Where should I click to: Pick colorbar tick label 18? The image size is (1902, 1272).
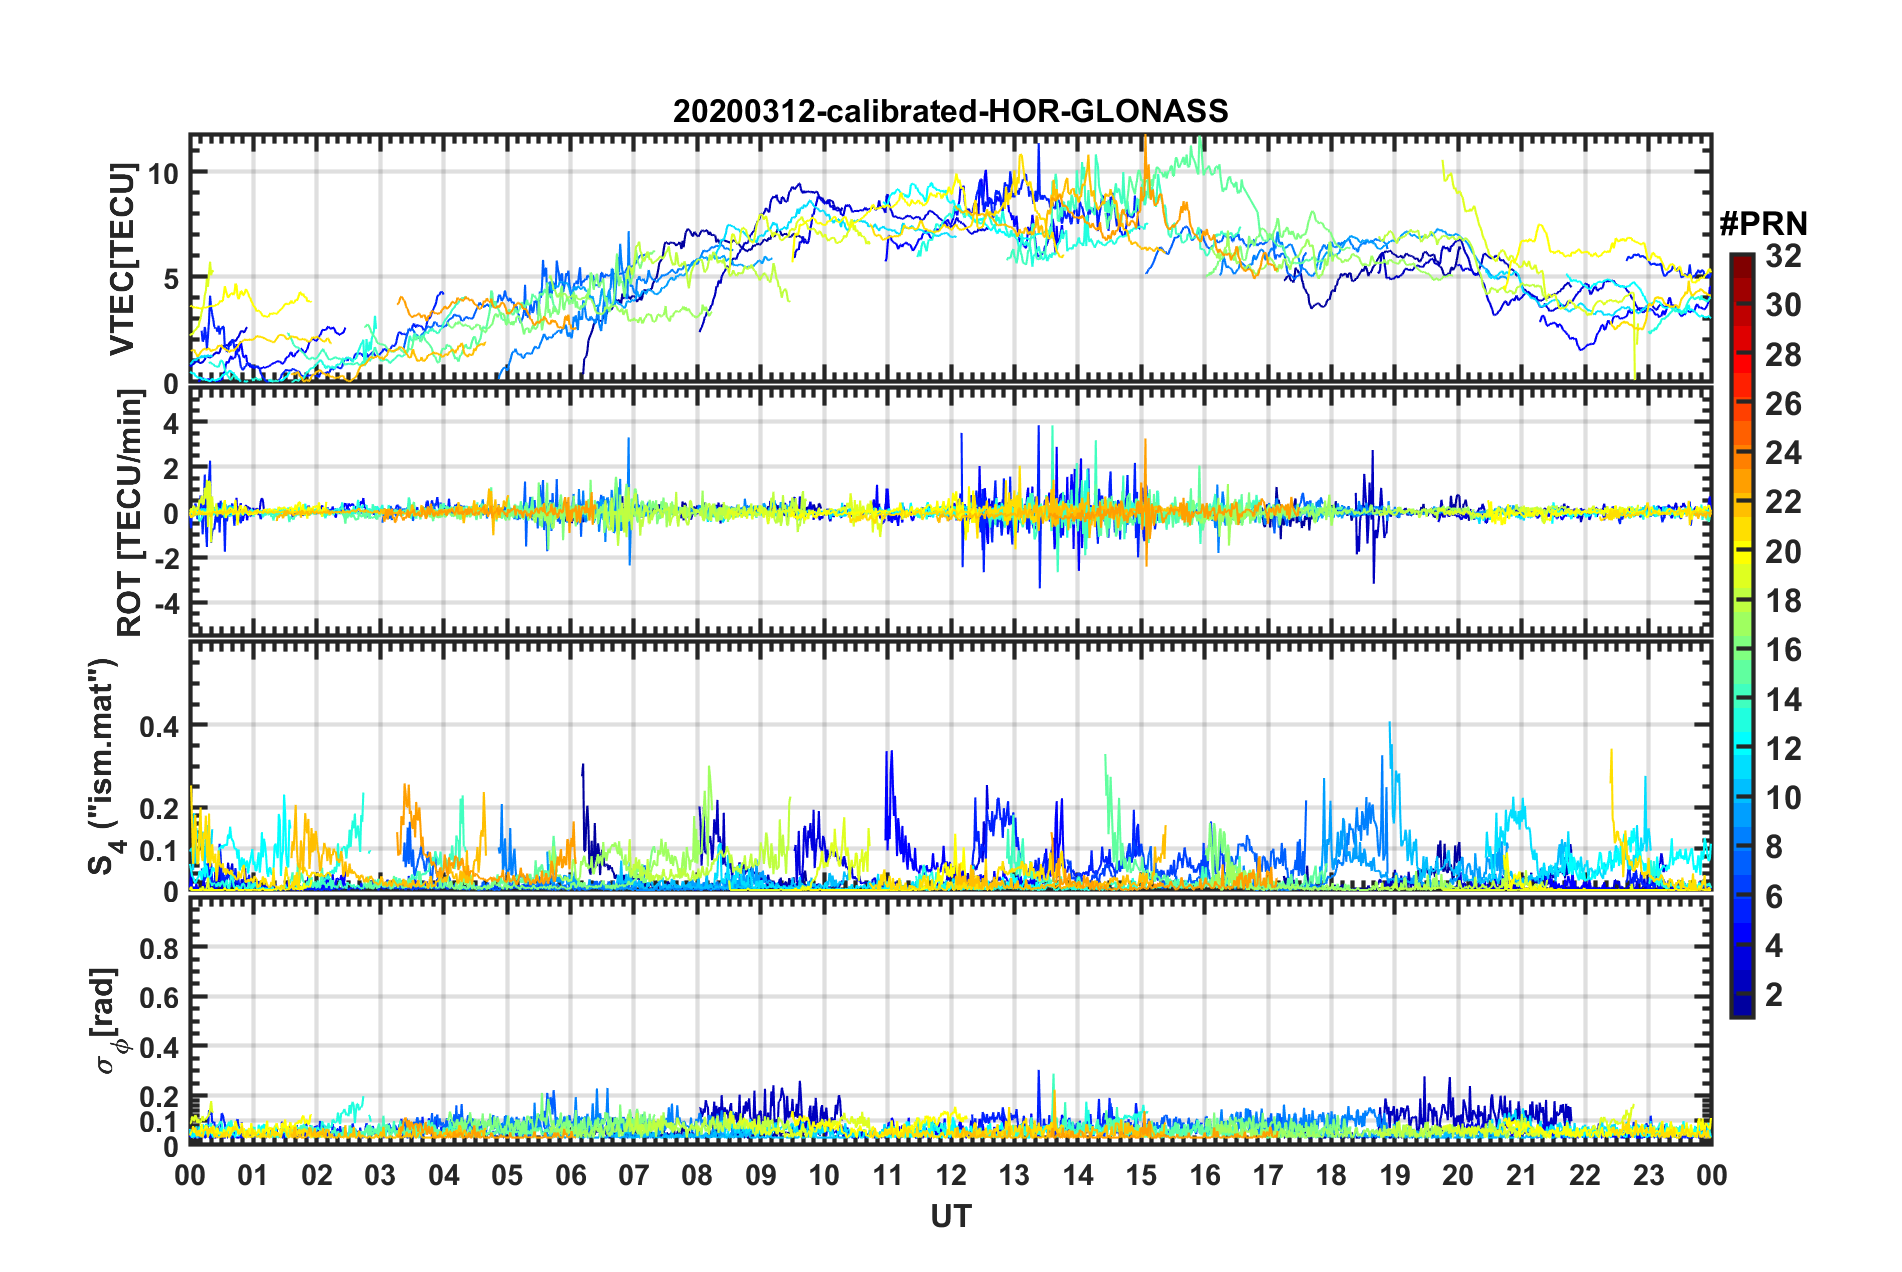point(1783,601)
